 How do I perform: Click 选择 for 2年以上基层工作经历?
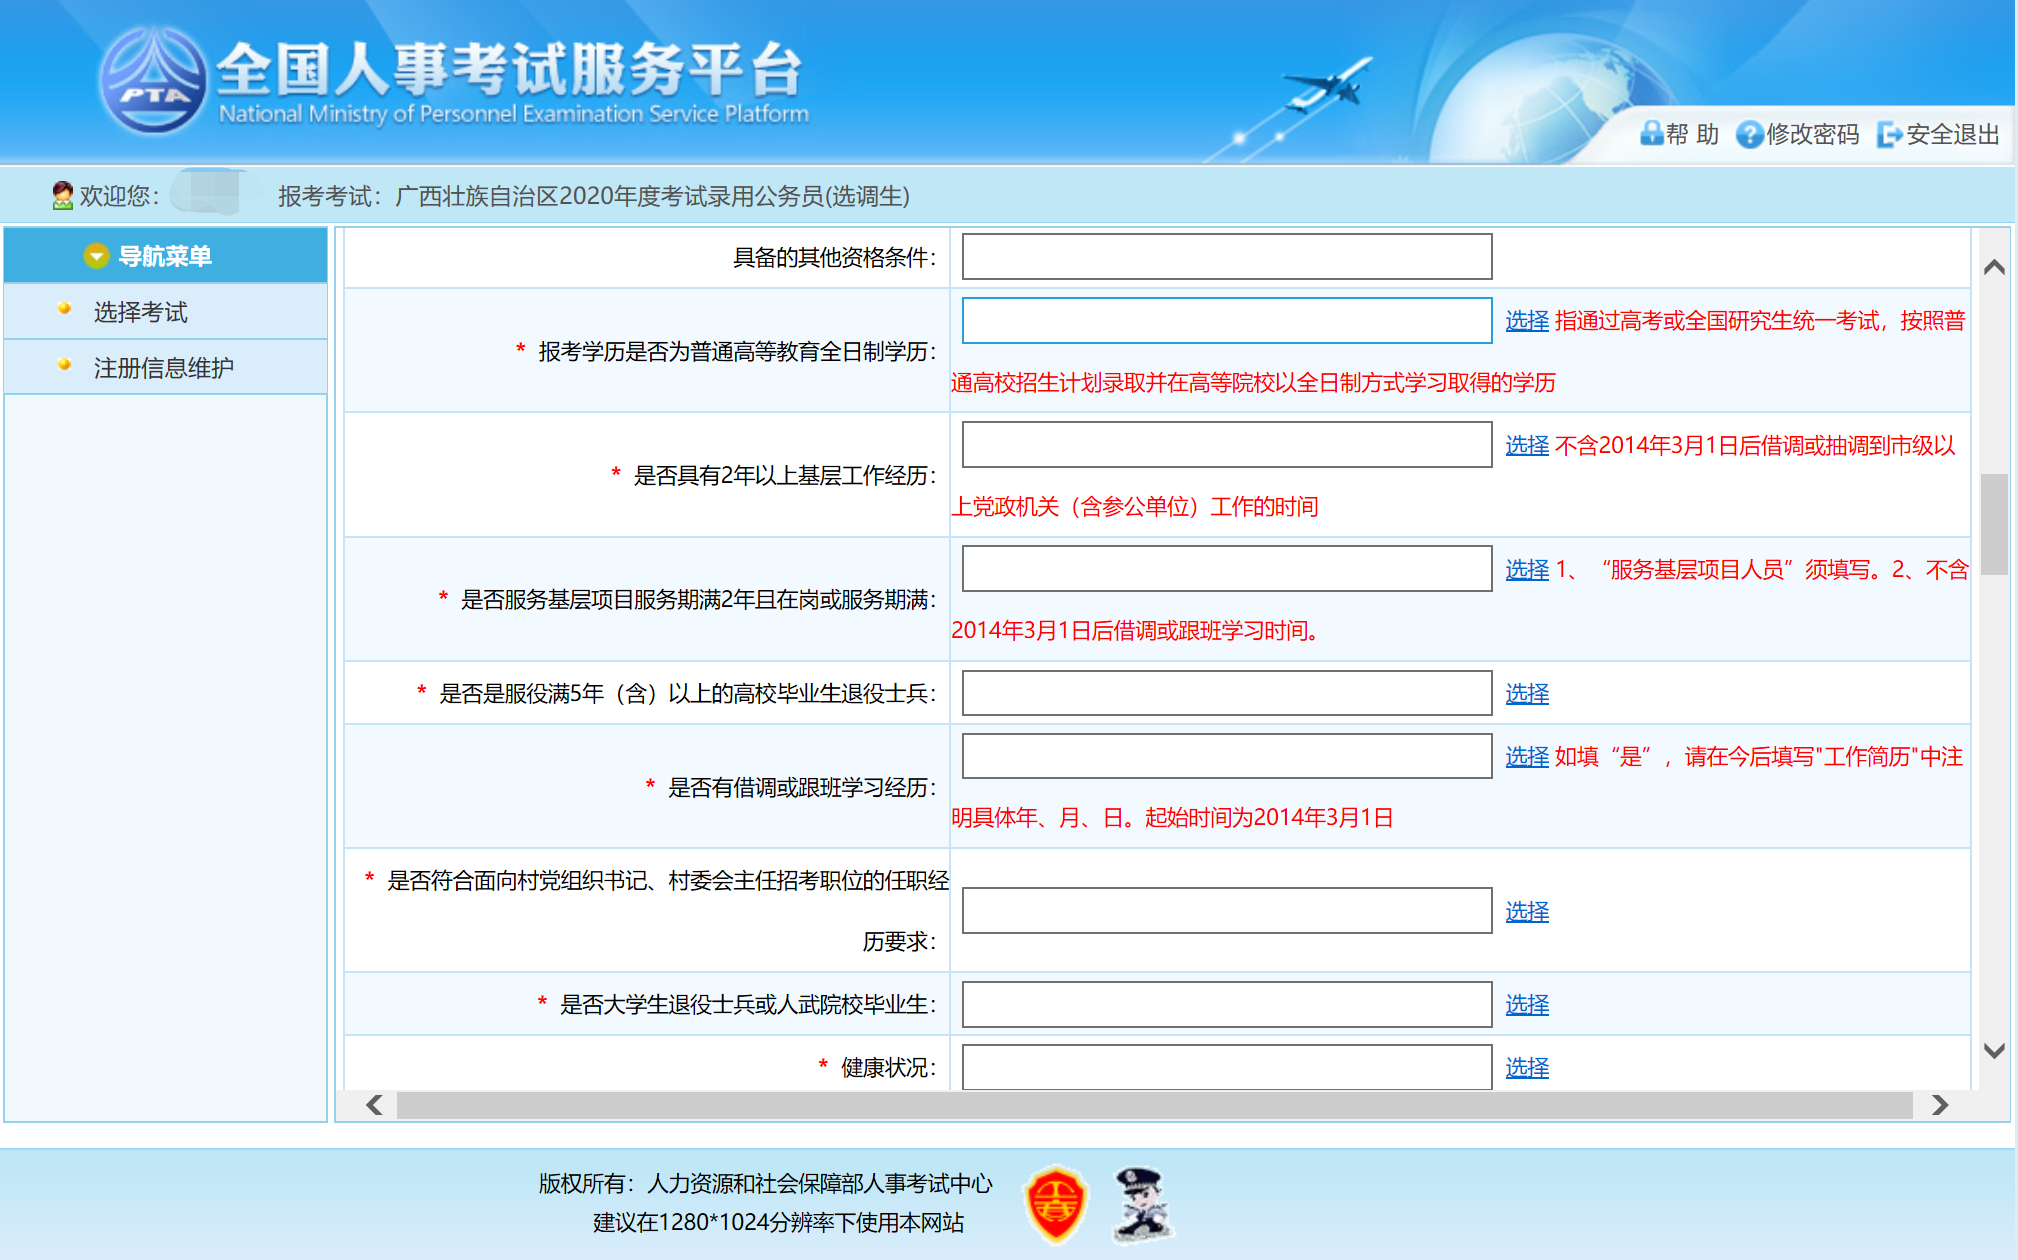tap(1527, 445)
